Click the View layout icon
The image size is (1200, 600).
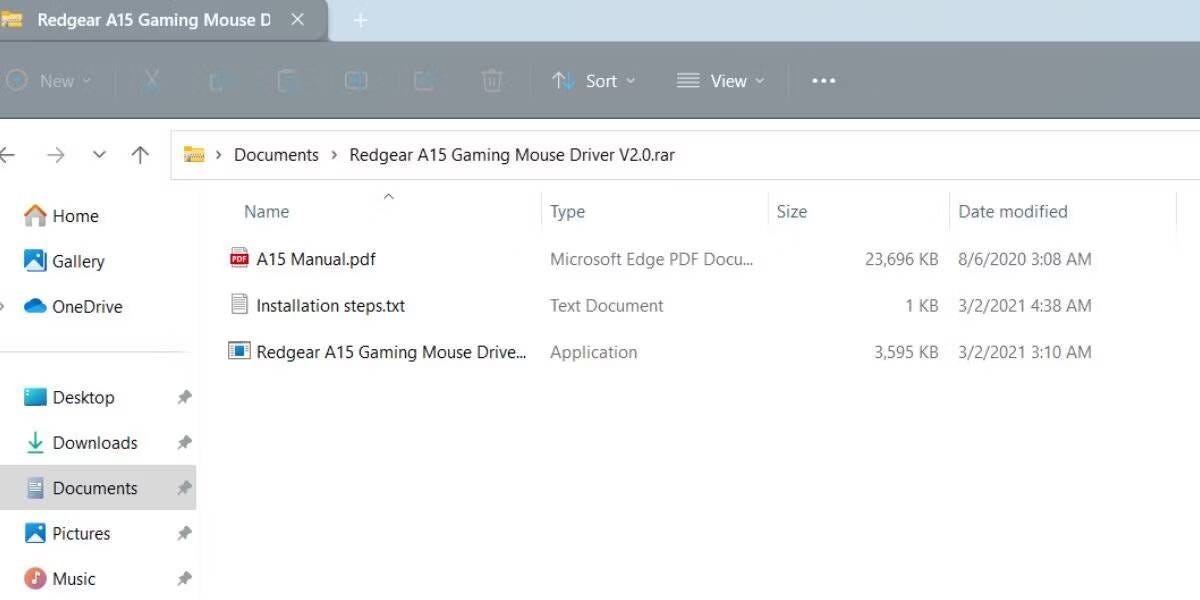point(687,81)
